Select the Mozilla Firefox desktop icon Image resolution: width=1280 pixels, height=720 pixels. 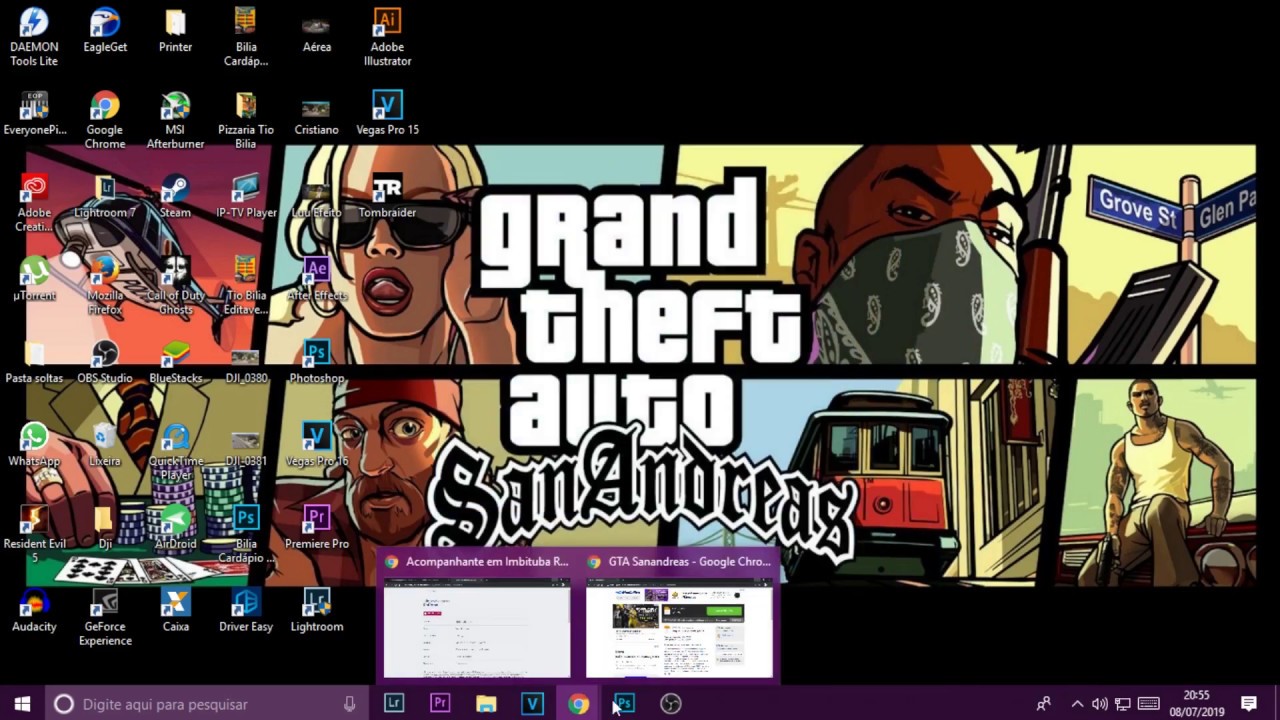pyautogui.click(x=105, y=285)
